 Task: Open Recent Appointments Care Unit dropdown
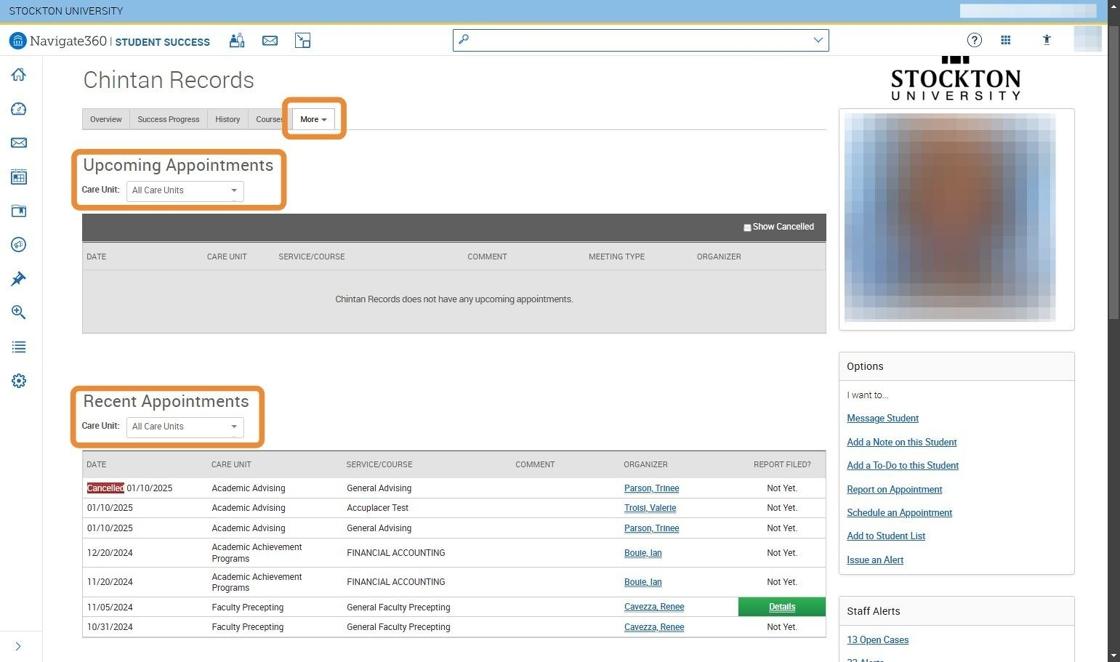pos(185,427)
